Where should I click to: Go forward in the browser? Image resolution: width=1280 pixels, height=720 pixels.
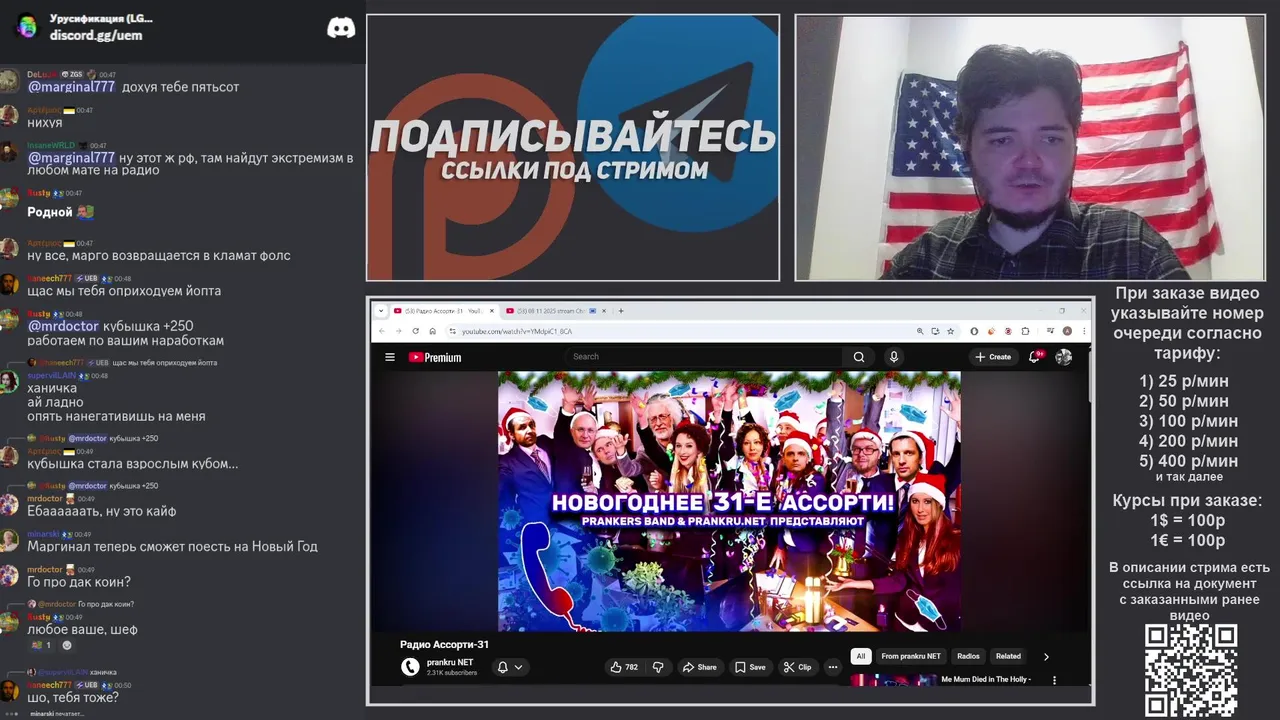tap(398, 331)
